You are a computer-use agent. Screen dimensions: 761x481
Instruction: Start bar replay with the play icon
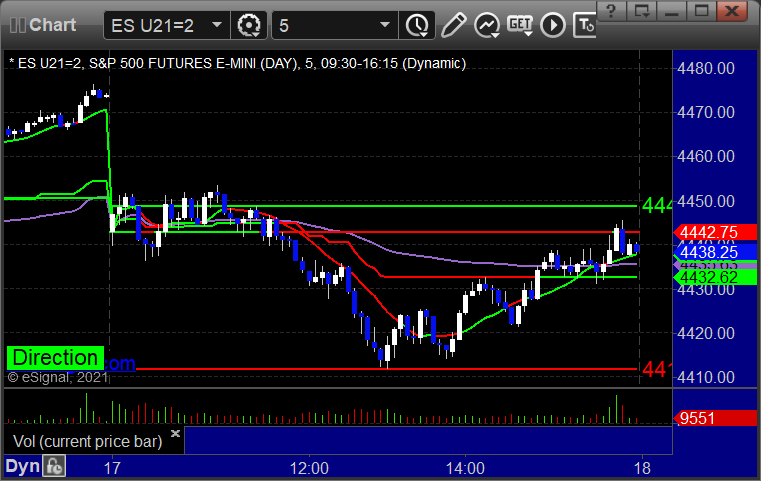click(553, 25)
